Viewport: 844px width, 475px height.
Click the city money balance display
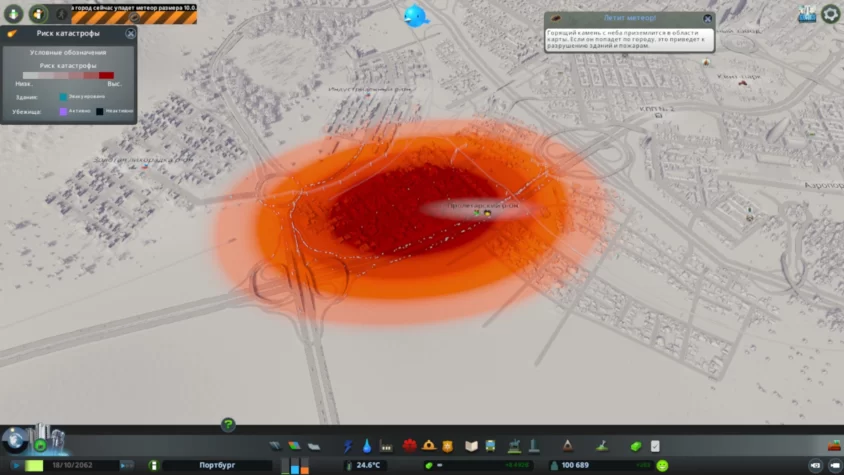(x=478, y=465)
